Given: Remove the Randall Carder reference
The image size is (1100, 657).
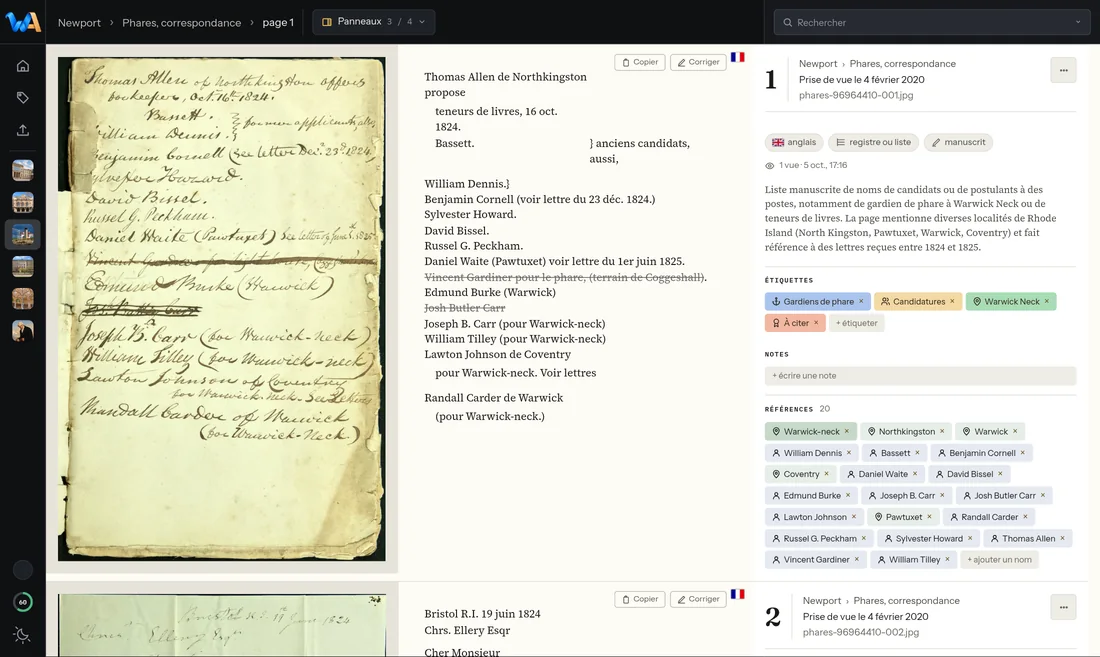Looking at the screenshot, I should pos(1025,517).
